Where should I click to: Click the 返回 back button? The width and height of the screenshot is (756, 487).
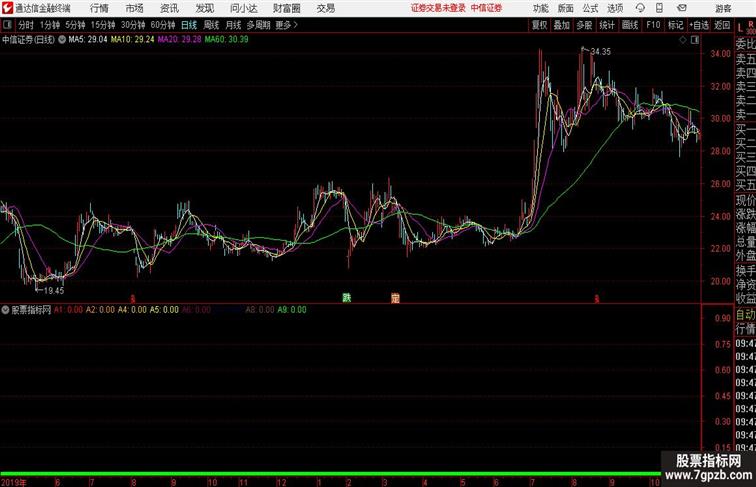[722, 25]
